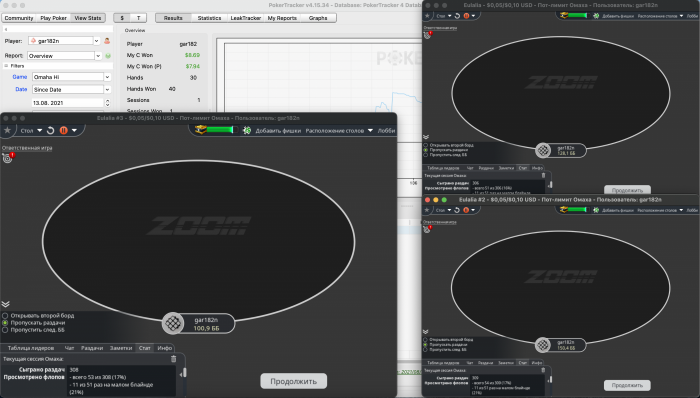The image size is (700, 398).
Task: Open the arrow next to pause icon in Eulalia #3
Action: (74, 130)
